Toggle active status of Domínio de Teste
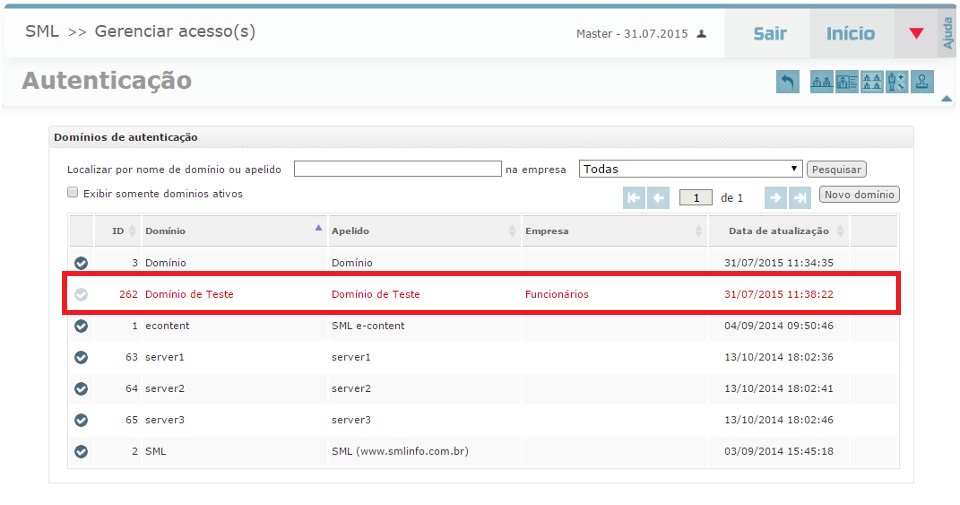 coord(81,295)
